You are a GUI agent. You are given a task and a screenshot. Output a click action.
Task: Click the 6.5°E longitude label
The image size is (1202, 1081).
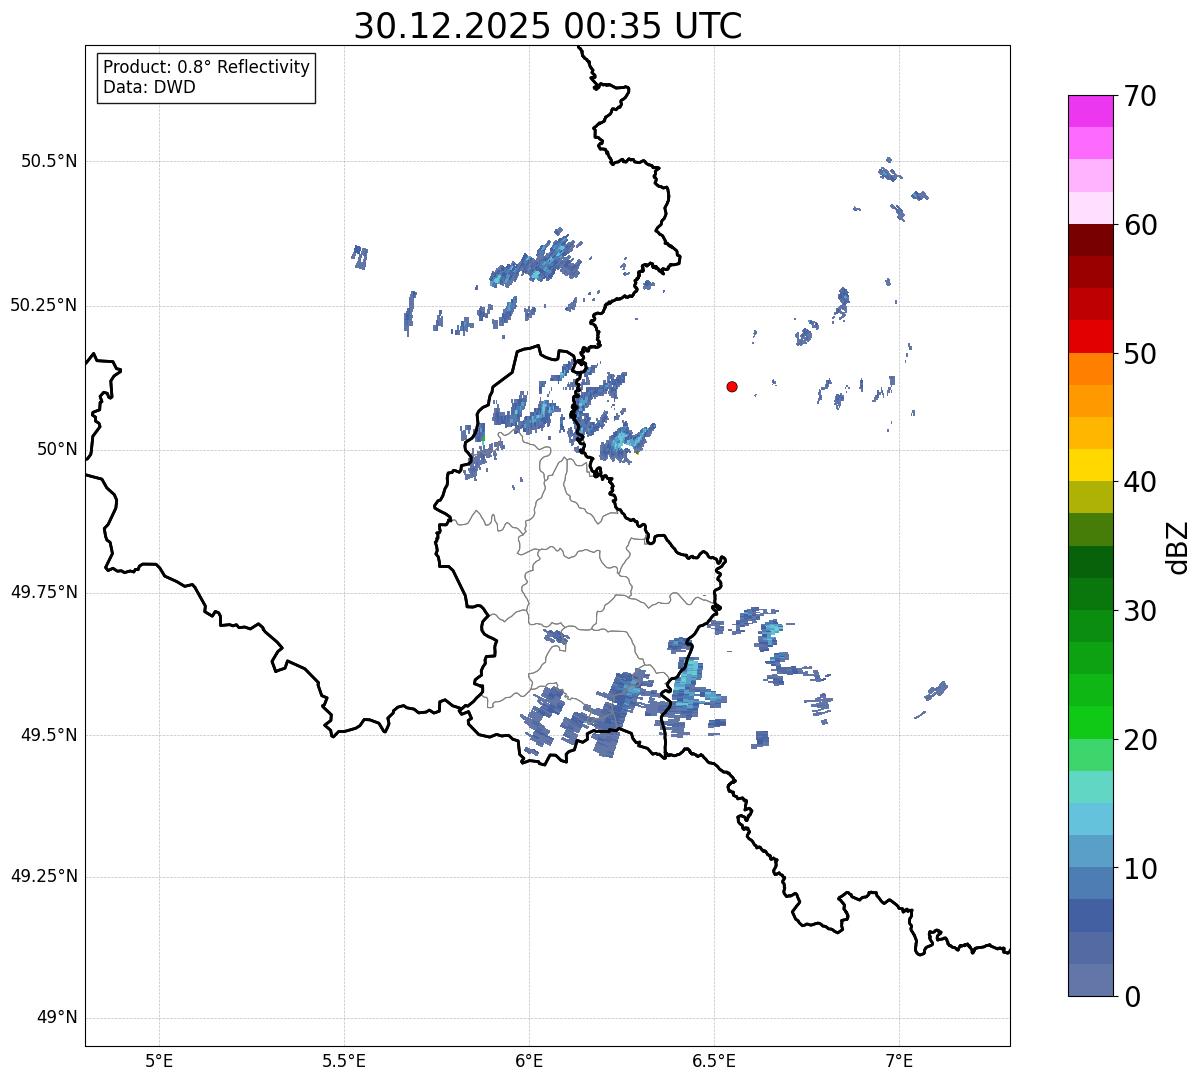[714, 1061]
